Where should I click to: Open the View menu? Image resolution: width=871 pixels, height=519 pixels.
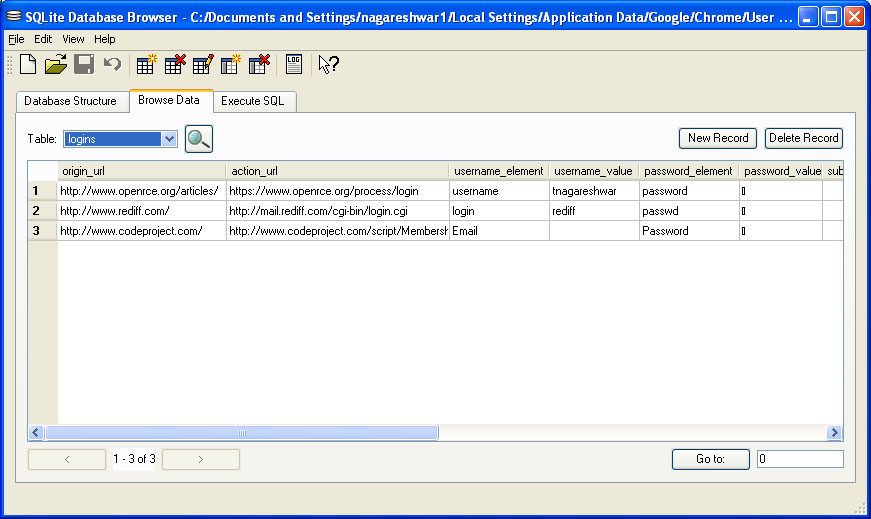pyautogui.click(x=73, y=39)
